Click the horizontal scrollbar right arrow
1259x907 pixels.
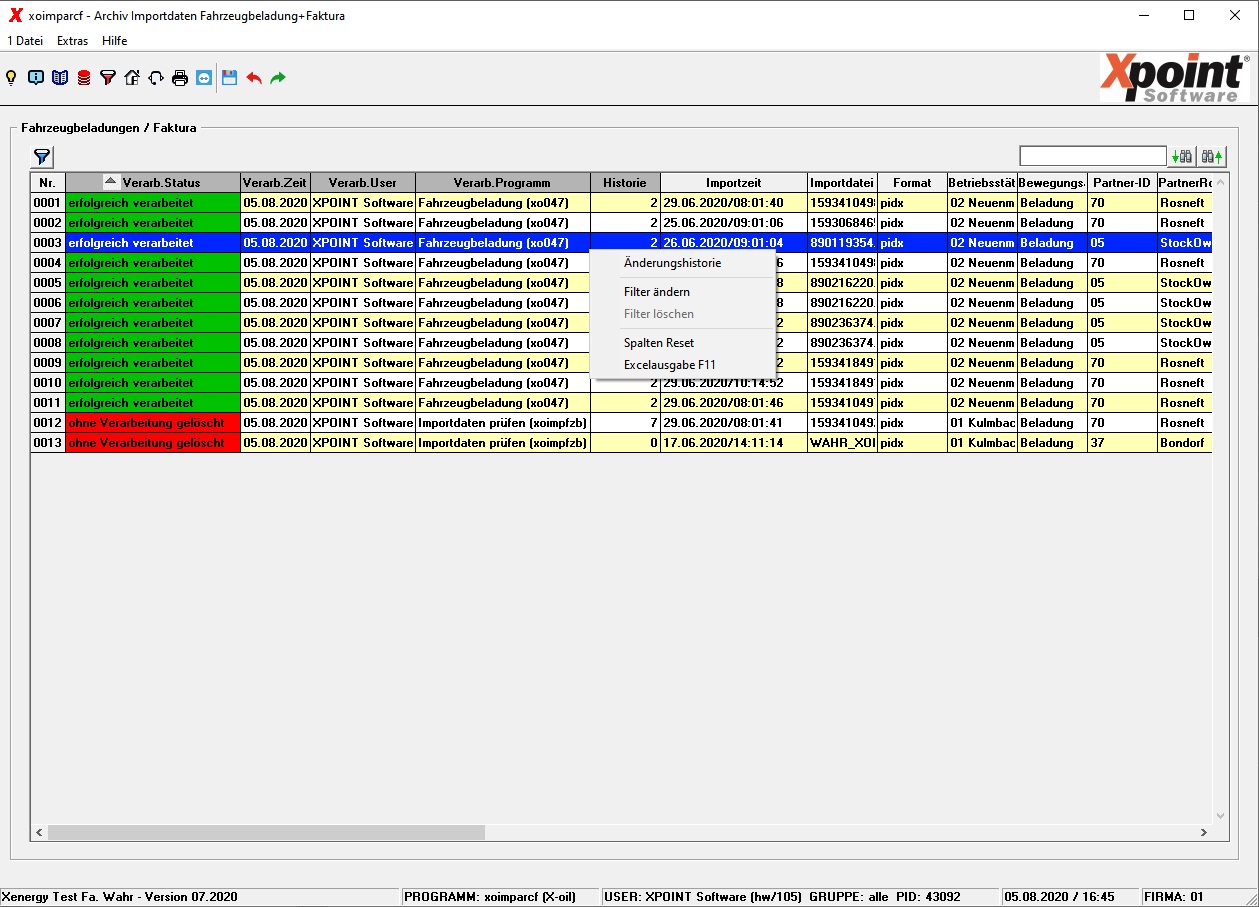click(1204, 832)
